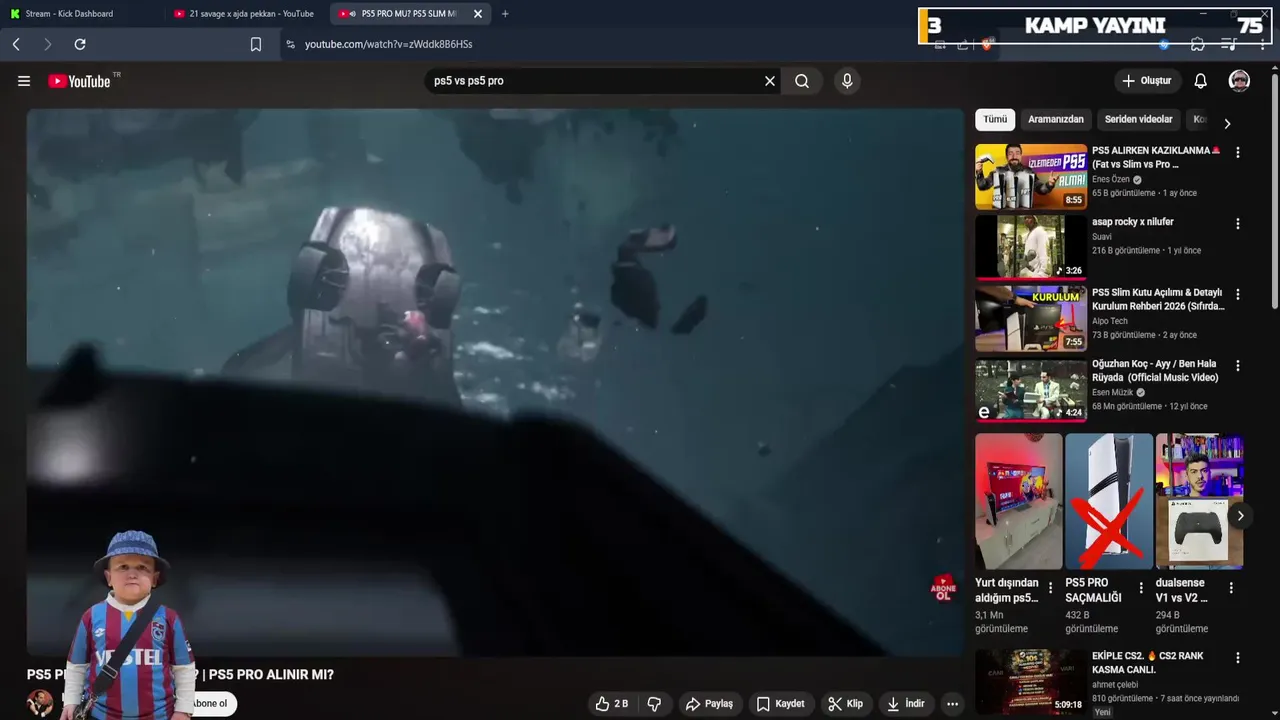Open options for dualsense V1 vs V2 short

[1231, 588]
